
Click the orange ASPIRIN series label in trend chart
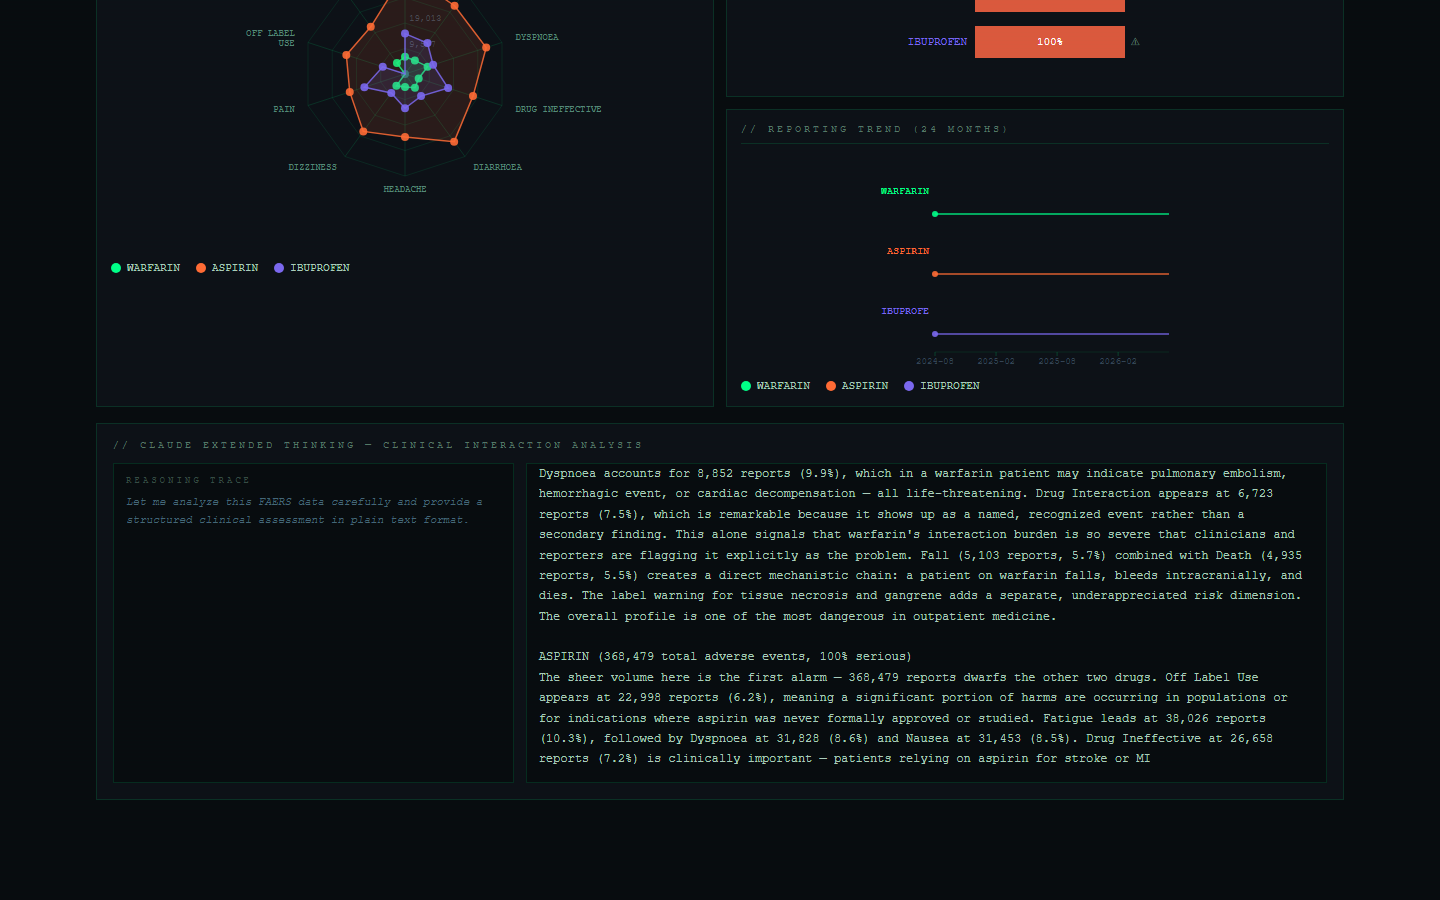(x=908, y=251)
